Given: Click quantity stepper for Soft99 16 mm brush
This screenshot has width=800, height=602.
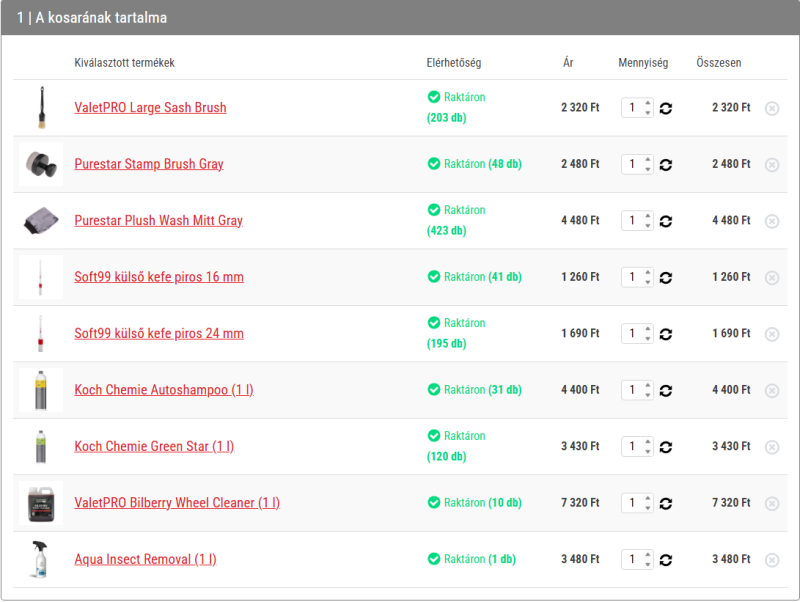Looking at the screenshot, I should pos(637,277).
